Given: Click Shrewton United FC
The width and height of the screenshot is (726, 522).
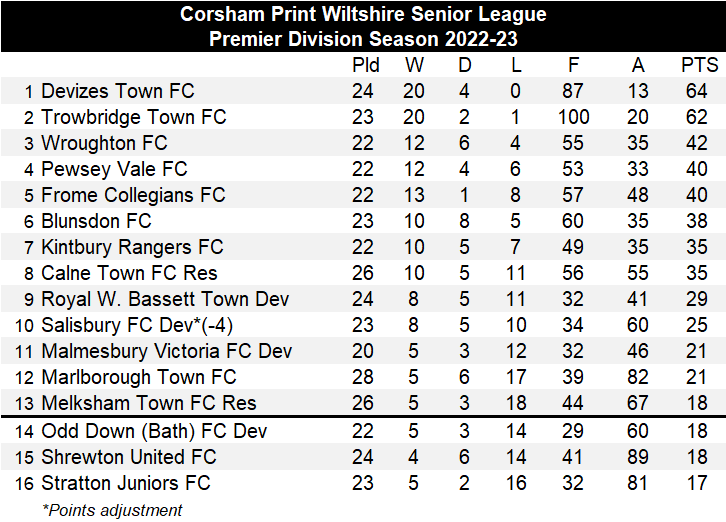Looking at the screenshot, I should click(129, 457).
